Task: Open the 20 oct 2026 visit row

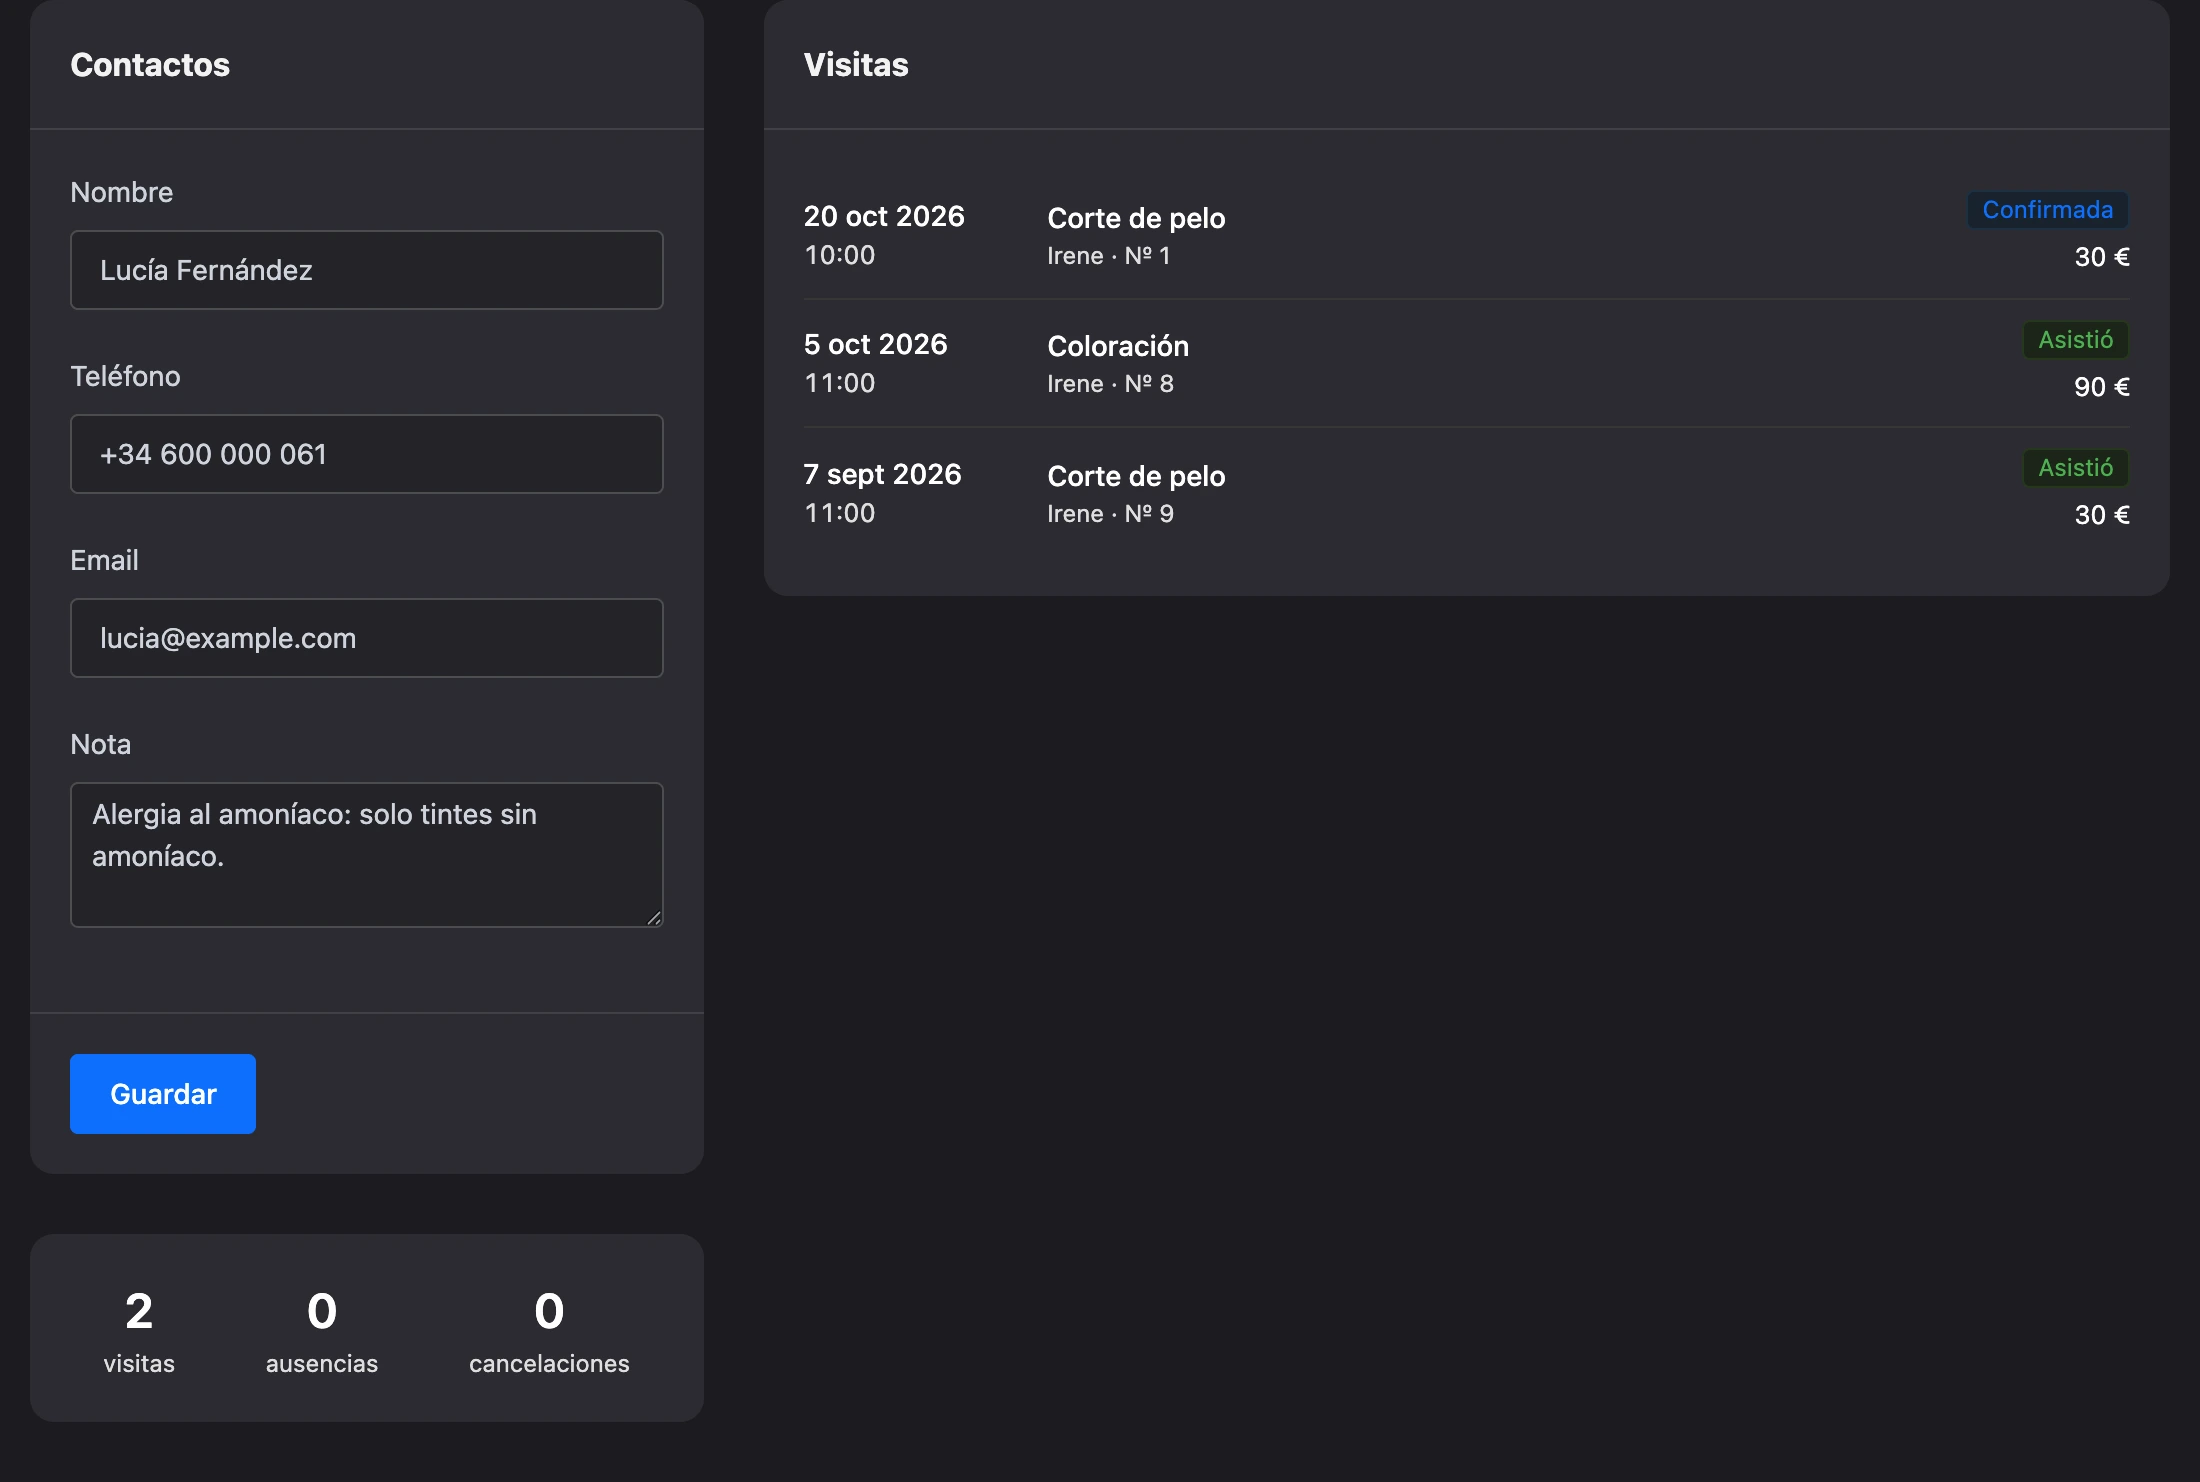Action: pos(1467,235)
